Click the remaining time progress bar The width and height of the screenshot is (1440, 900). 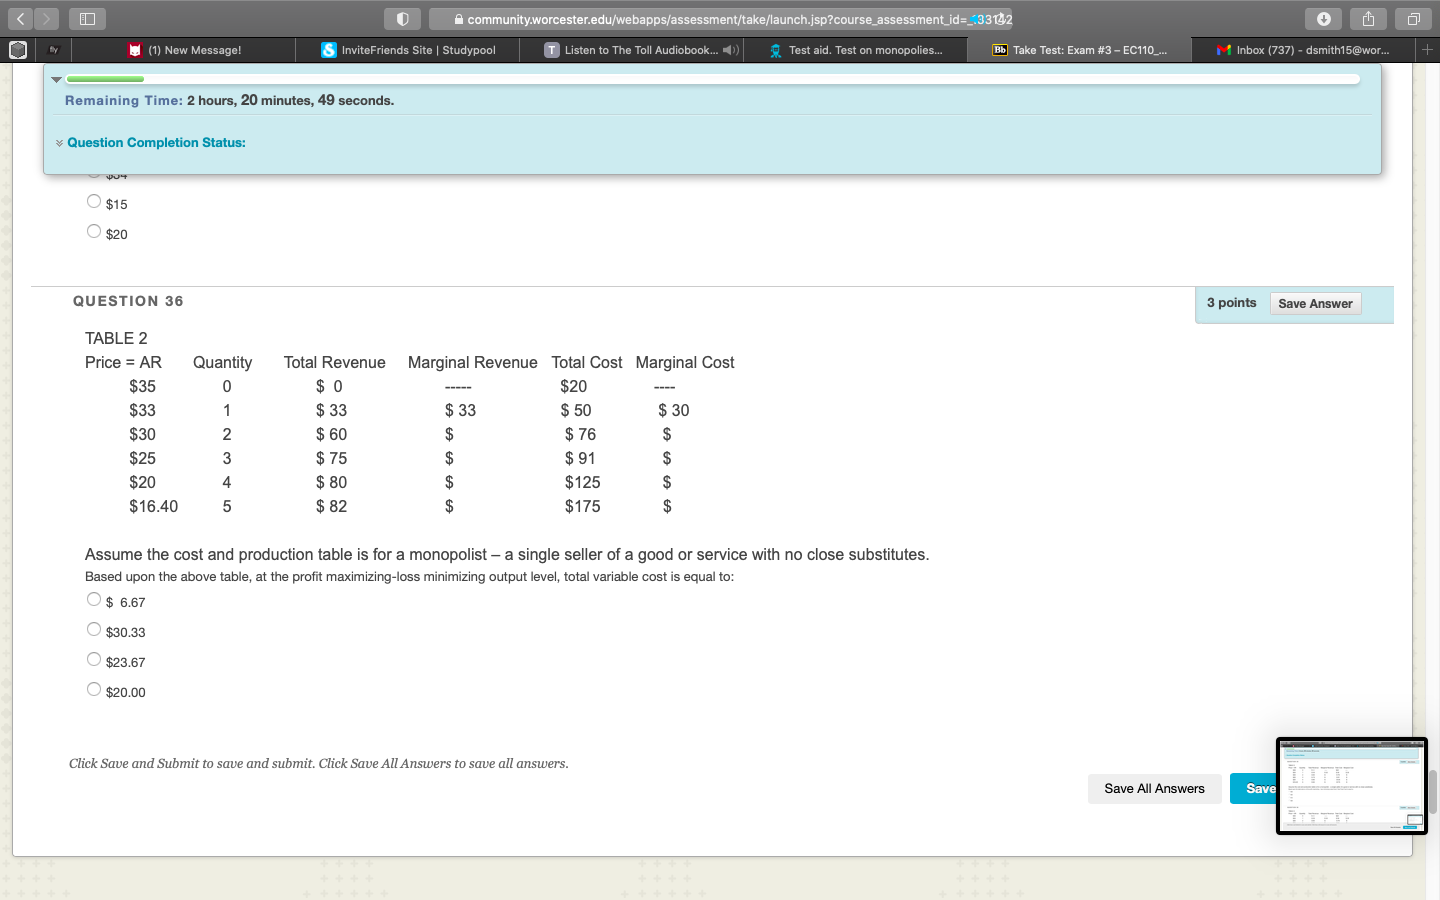tap(712, 79)
